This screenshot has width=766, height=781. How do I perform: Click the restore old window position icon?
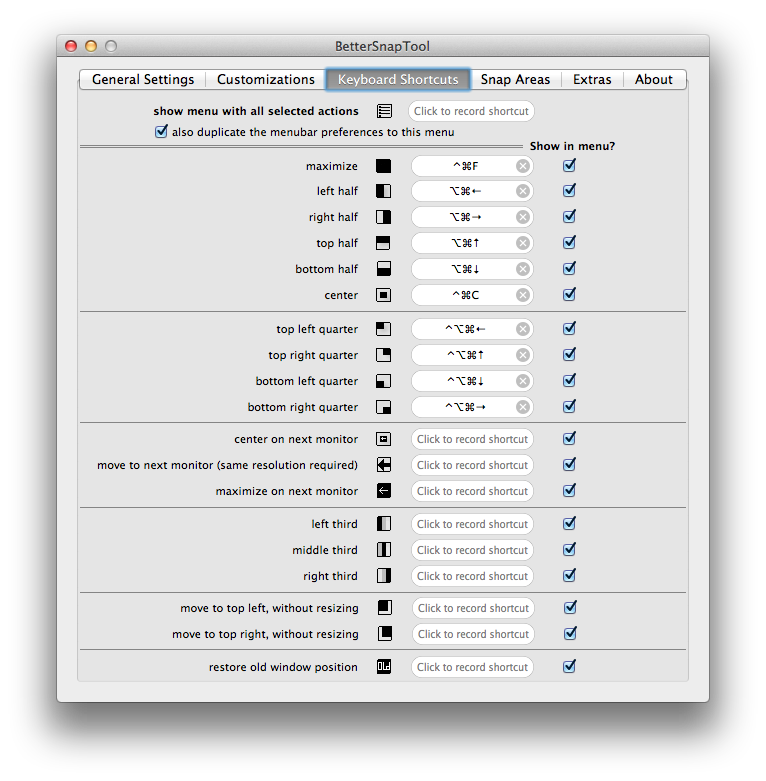click(x=383, y=666)
